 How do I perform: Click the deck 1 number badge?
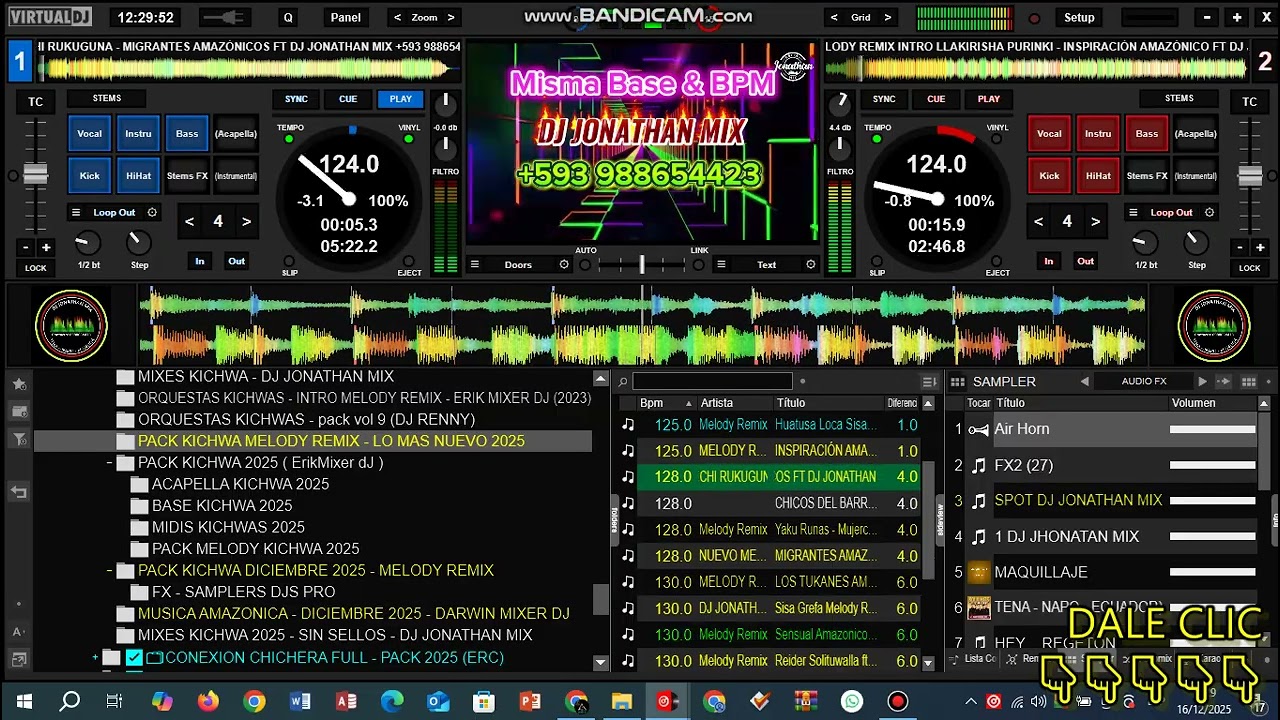click(19, 62)
